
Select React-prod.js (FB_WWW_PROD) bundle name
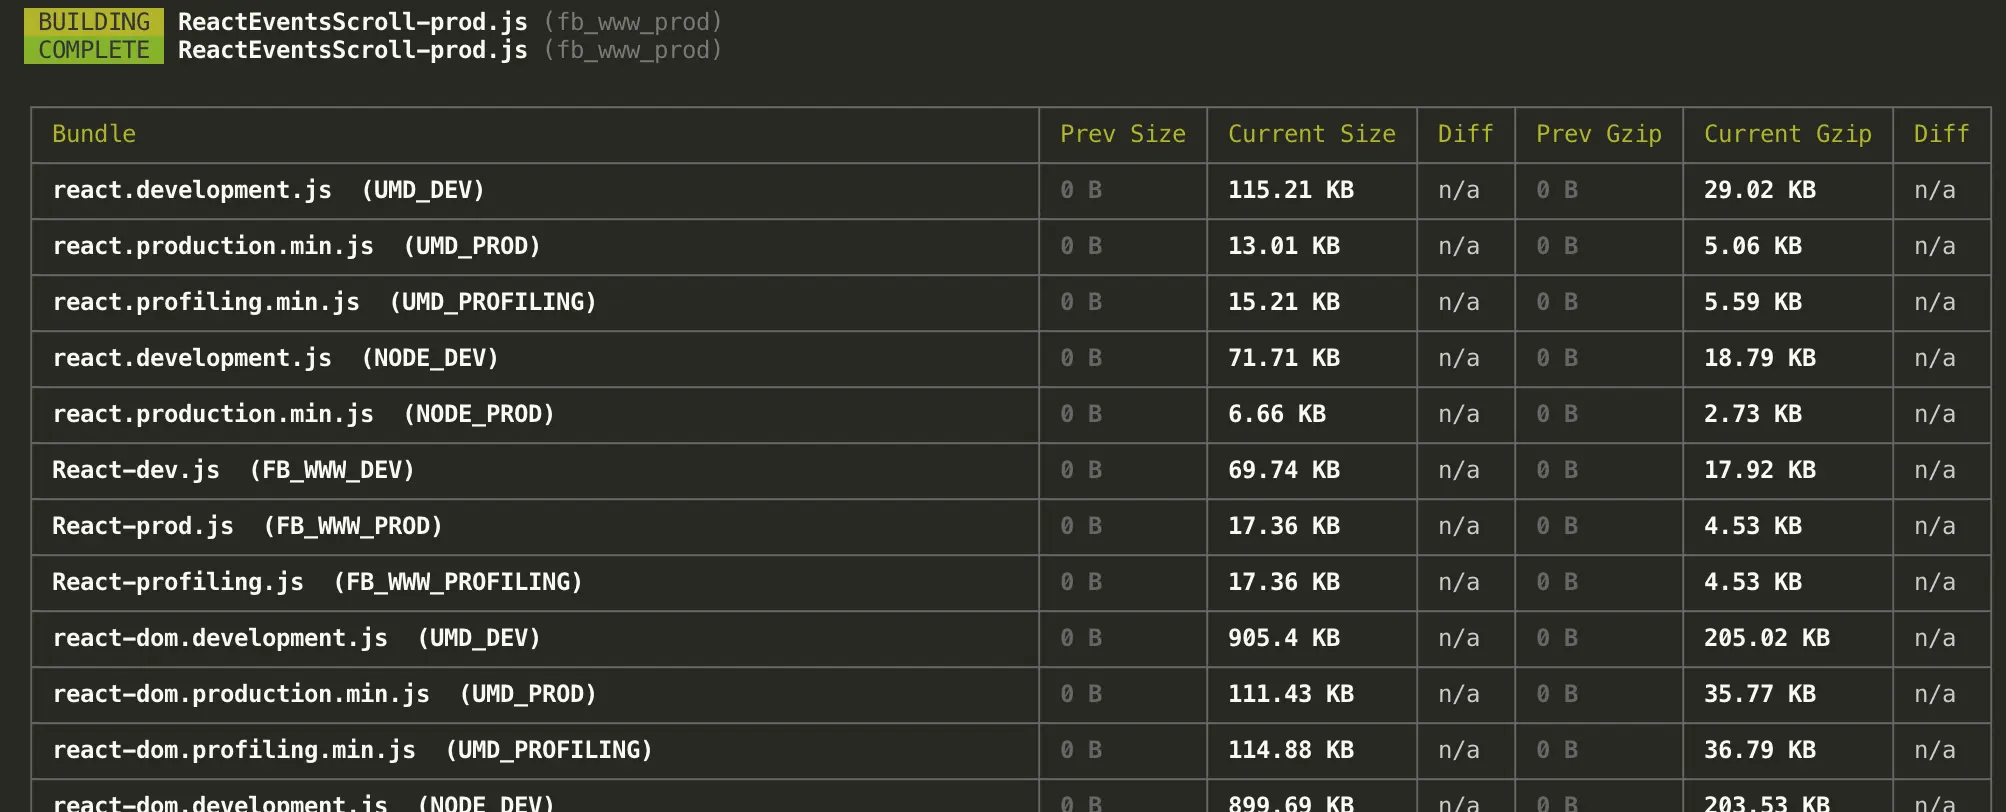[x=247, y=526]
